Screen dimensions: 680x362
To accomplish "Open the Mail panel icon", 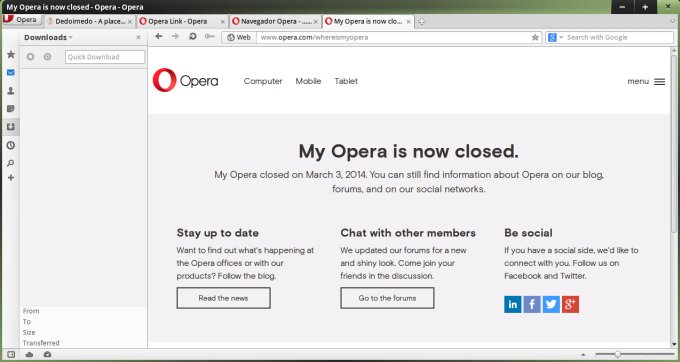I will point(11,72).
